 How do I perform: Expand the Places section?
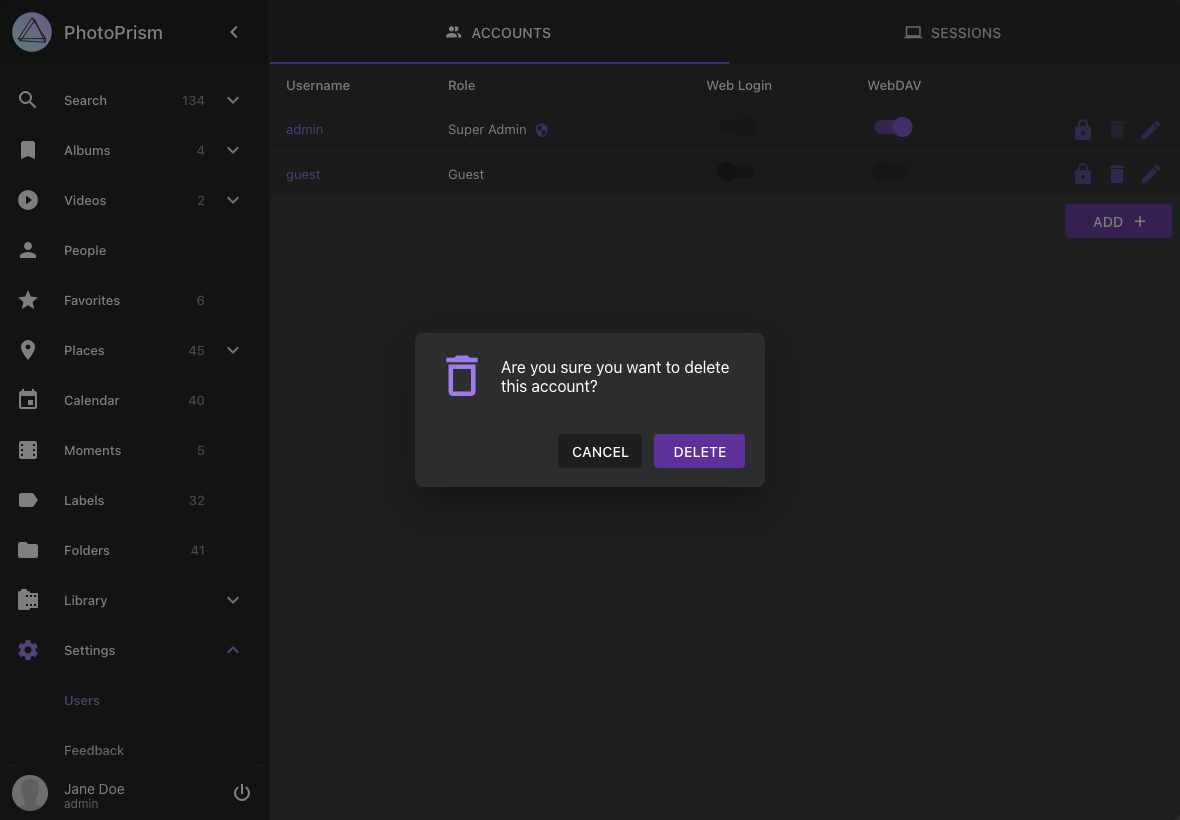[233, 350]
